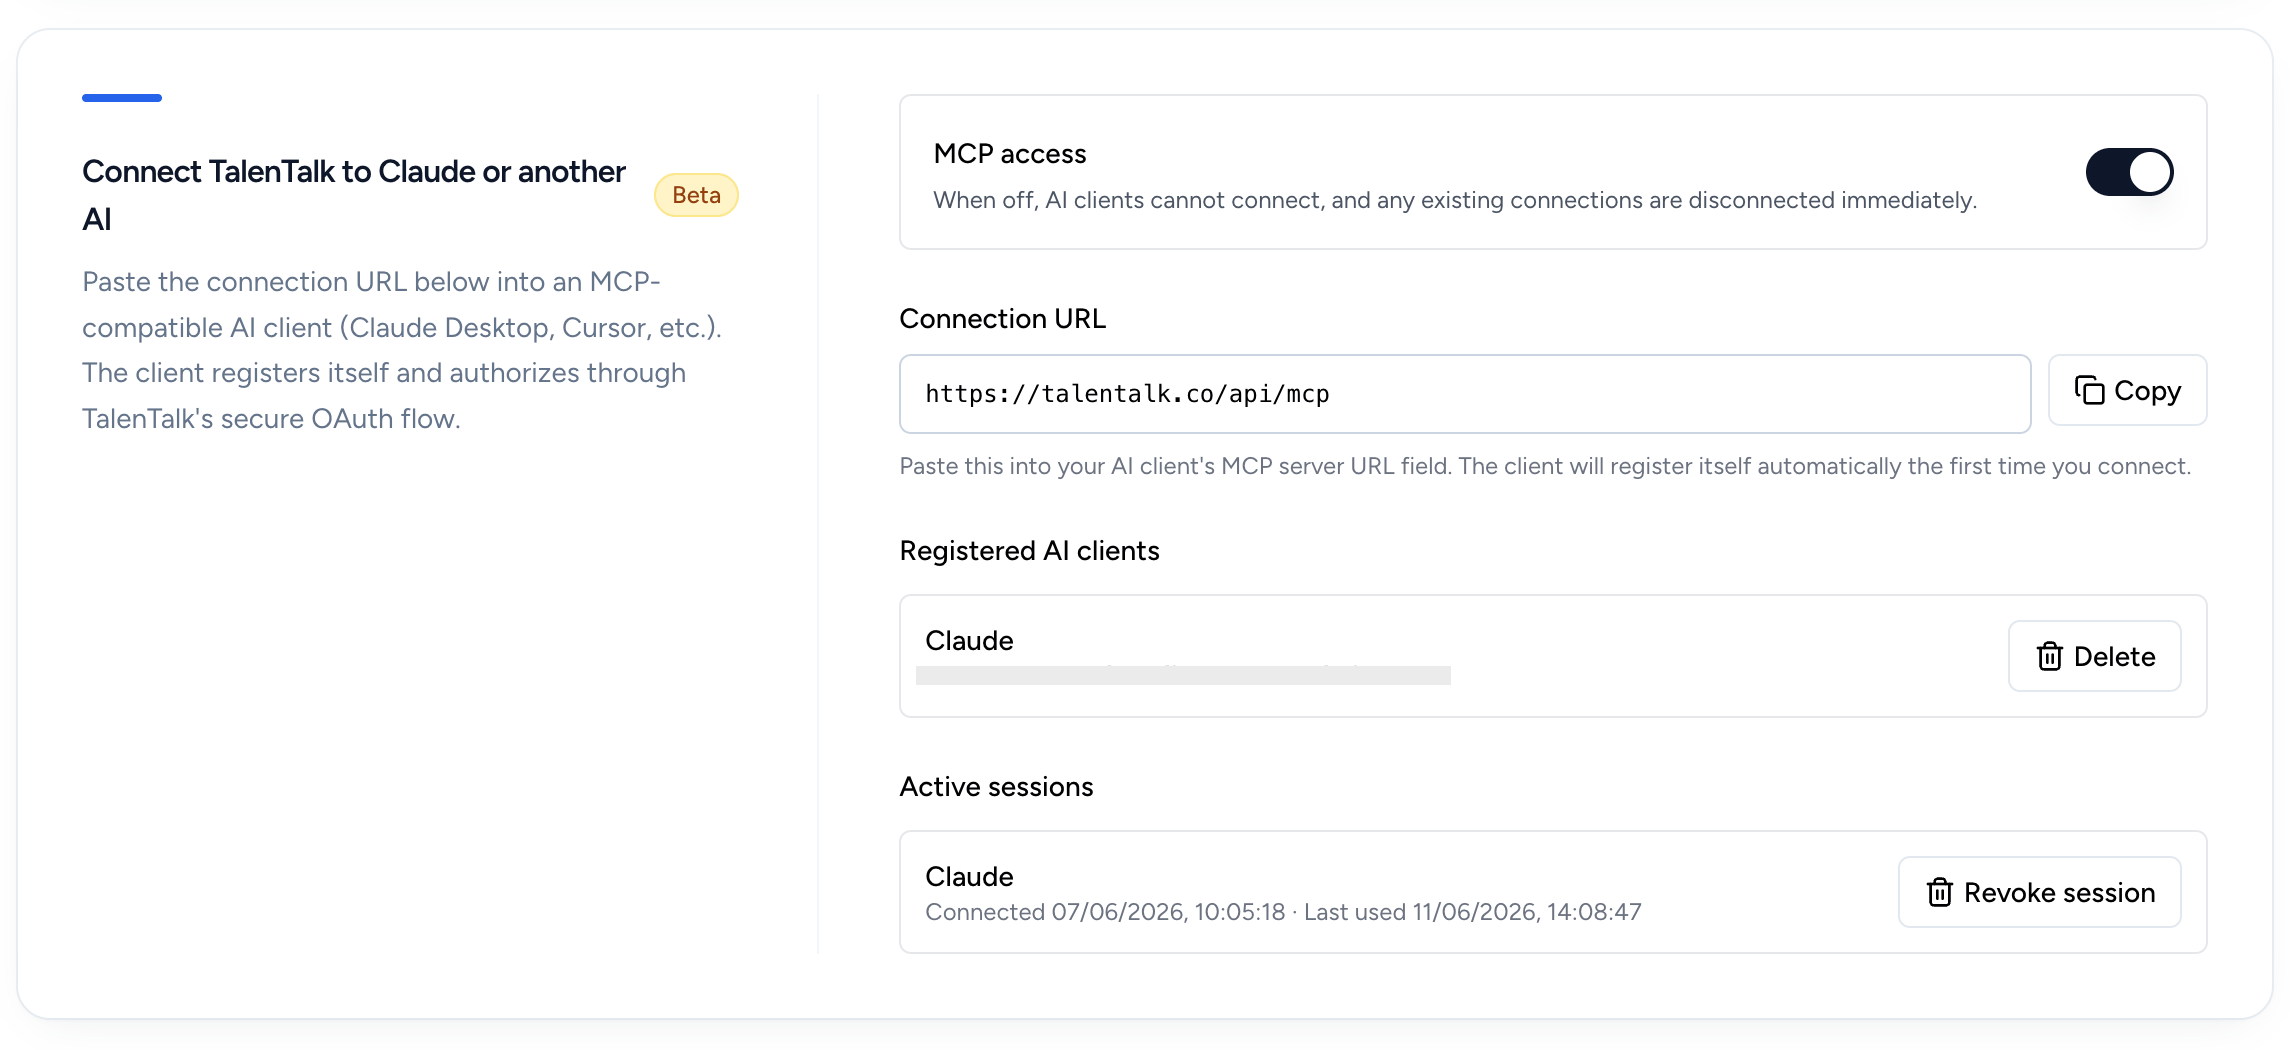Click 'Claude' name under Active sessions
2290x1050 pixels.
pos(969,877)
